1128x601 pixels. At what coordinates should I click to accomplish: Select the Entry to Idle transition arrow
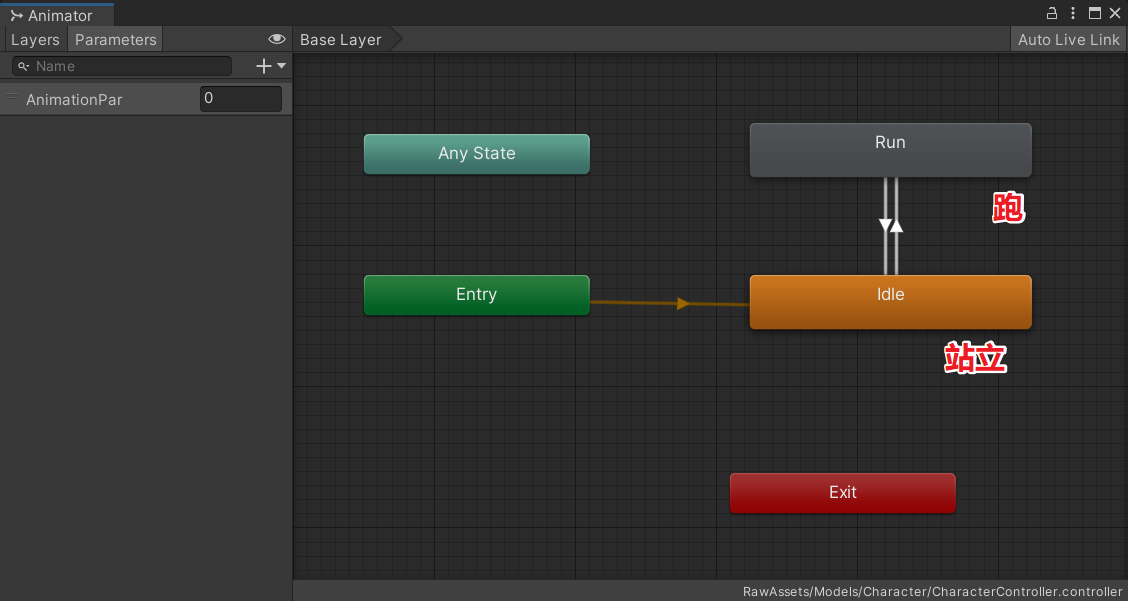(683, 304)
